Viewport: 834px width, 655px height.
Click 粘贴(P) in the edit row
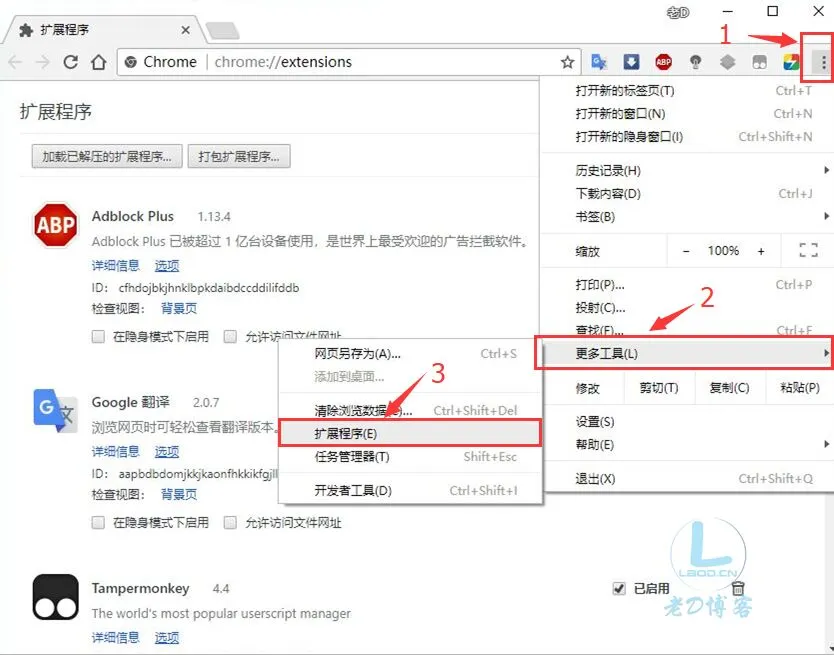pos(799,387)
